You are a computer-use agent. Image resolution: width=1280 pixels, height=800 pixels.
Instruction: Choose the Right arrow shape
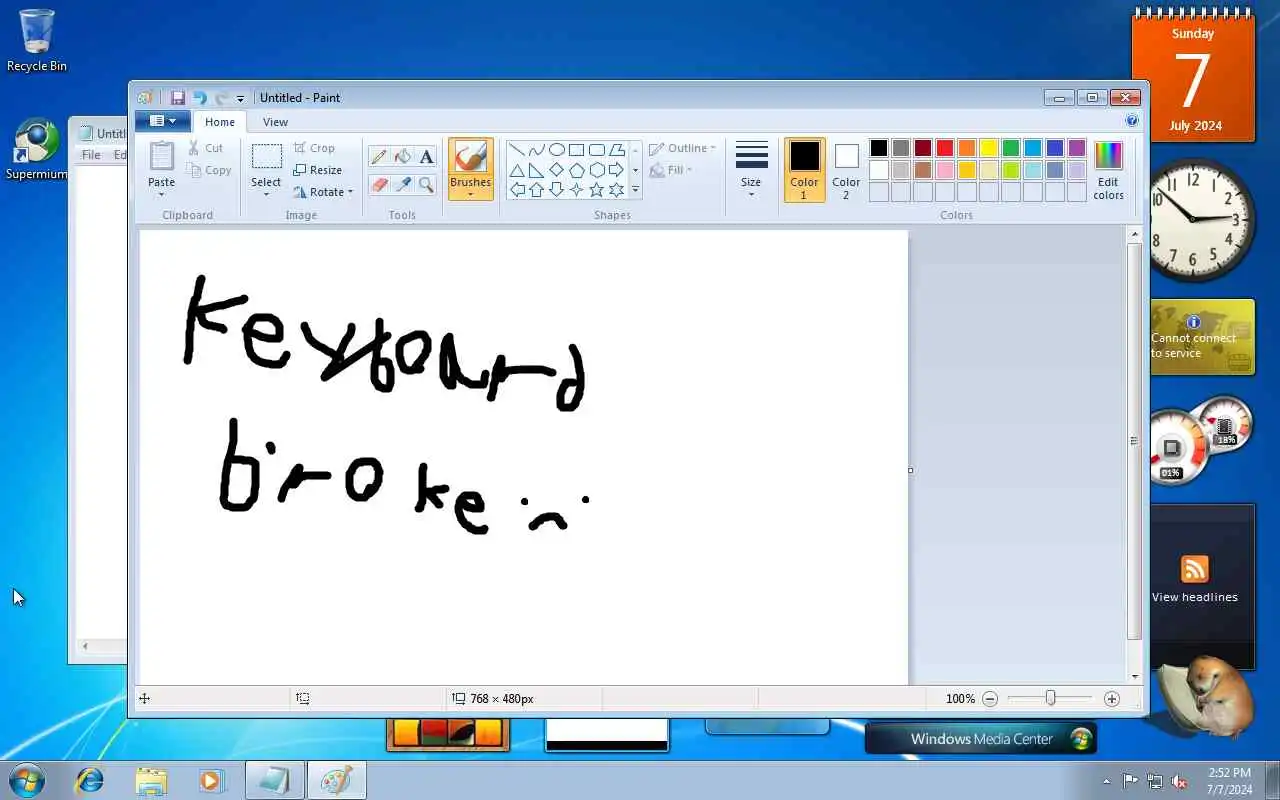pos(617,170)
